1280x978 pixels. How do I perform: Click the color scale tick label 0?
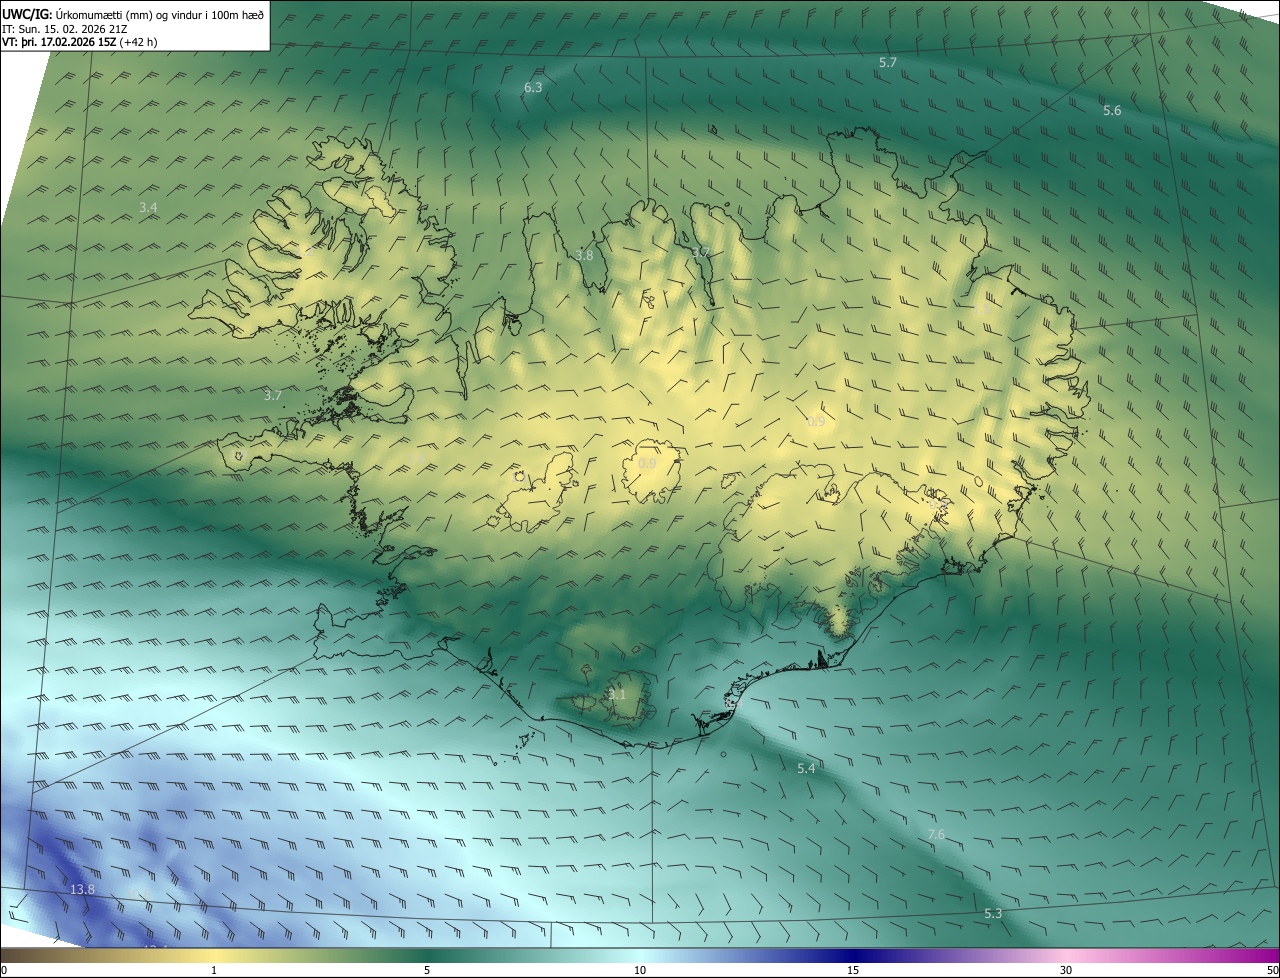[x=4, y=970]
